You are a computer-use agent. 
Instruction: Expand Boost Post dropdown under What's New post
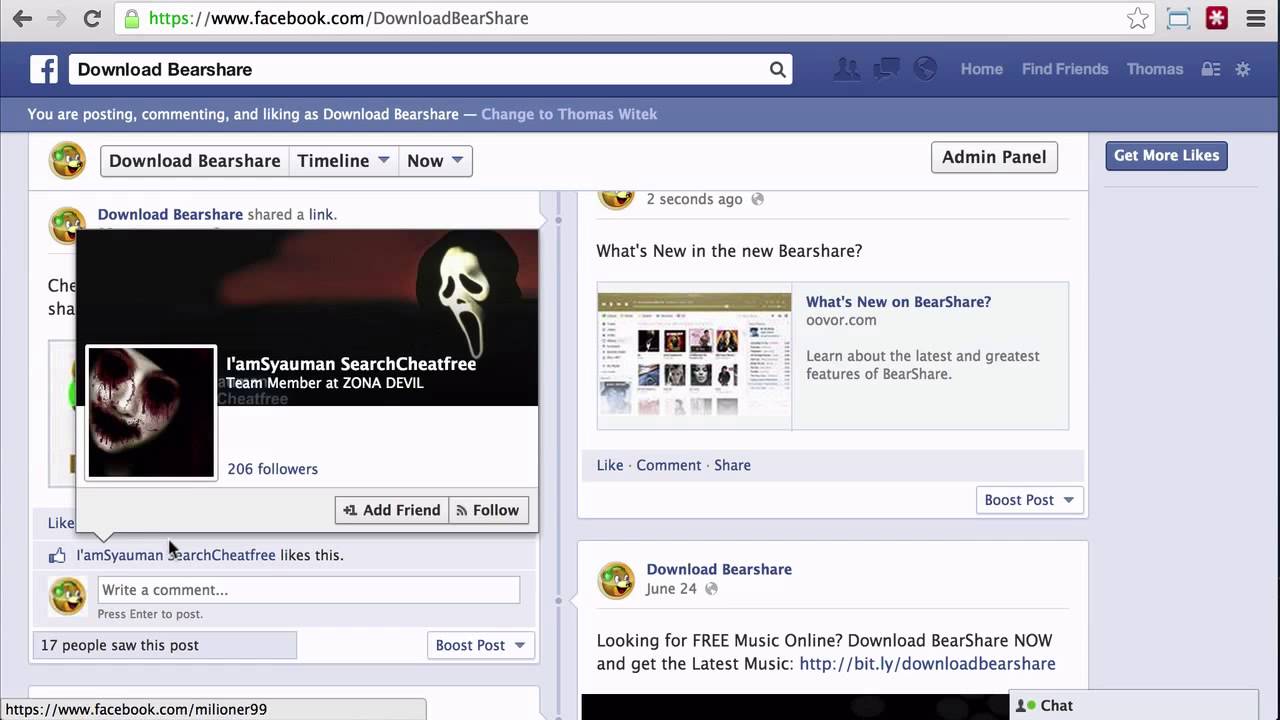click(x=1029, y=500)
